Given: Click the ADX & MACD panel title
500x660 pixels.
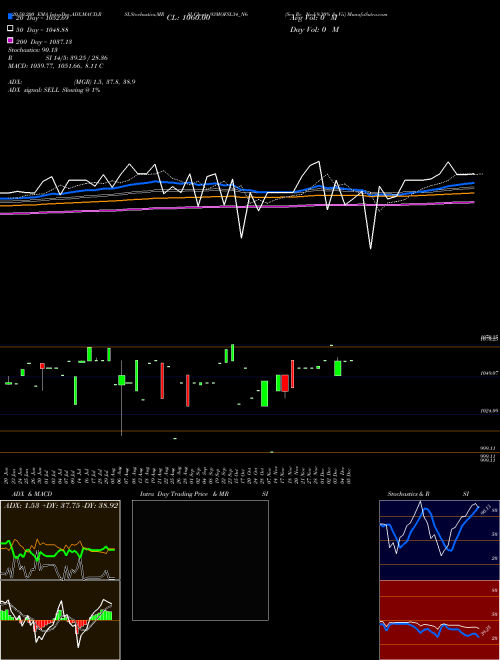Looking at the screenshot, I should 32,494.
